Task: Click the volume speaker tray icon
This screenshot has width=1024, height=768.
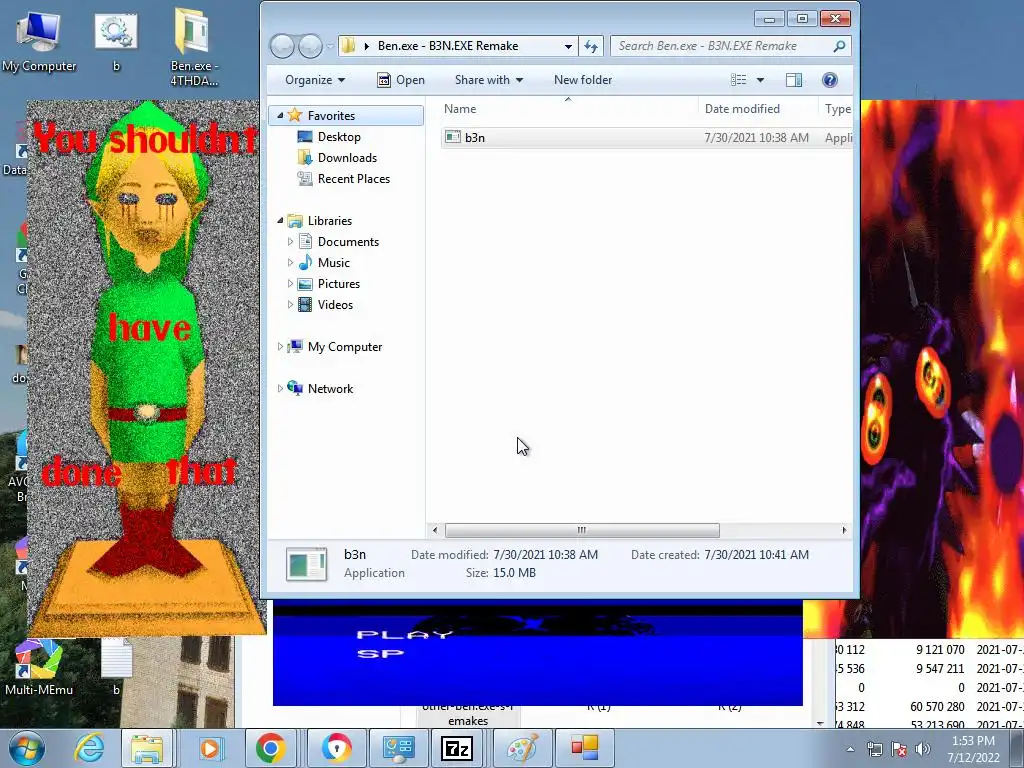Action: click(922, 749)
